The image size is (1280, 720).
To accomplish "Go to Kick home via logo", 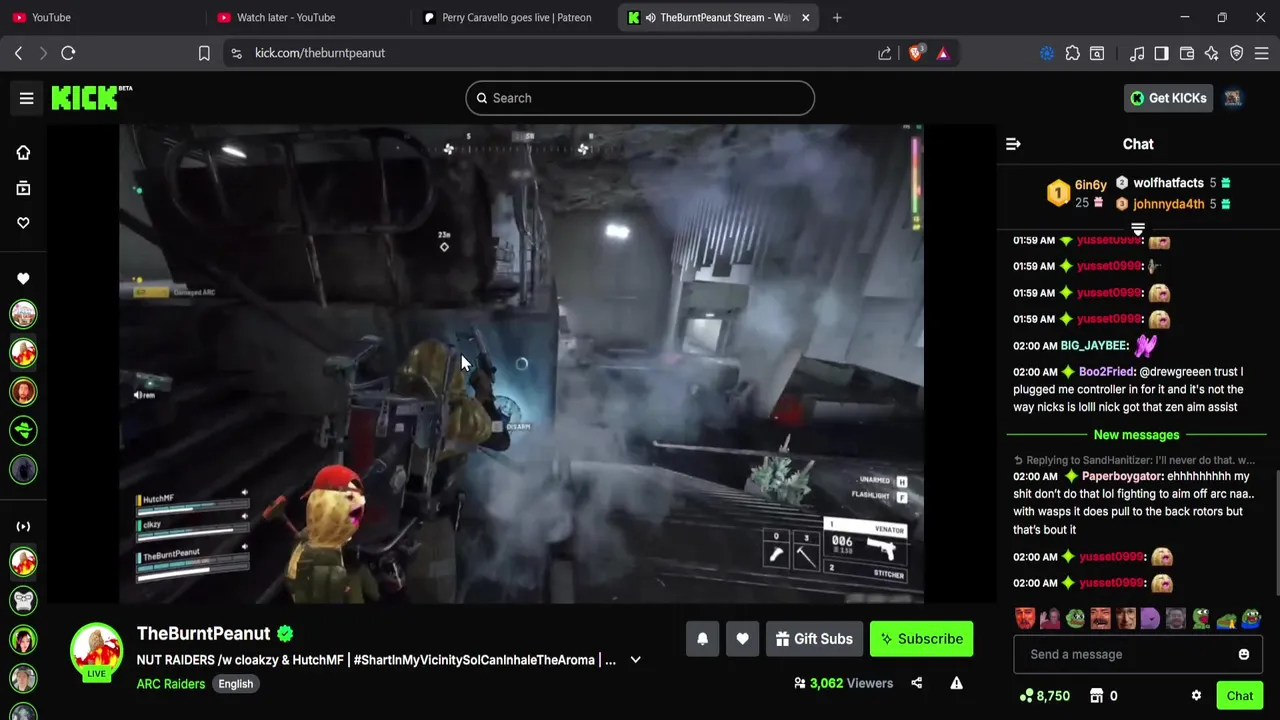I will 92,97.
